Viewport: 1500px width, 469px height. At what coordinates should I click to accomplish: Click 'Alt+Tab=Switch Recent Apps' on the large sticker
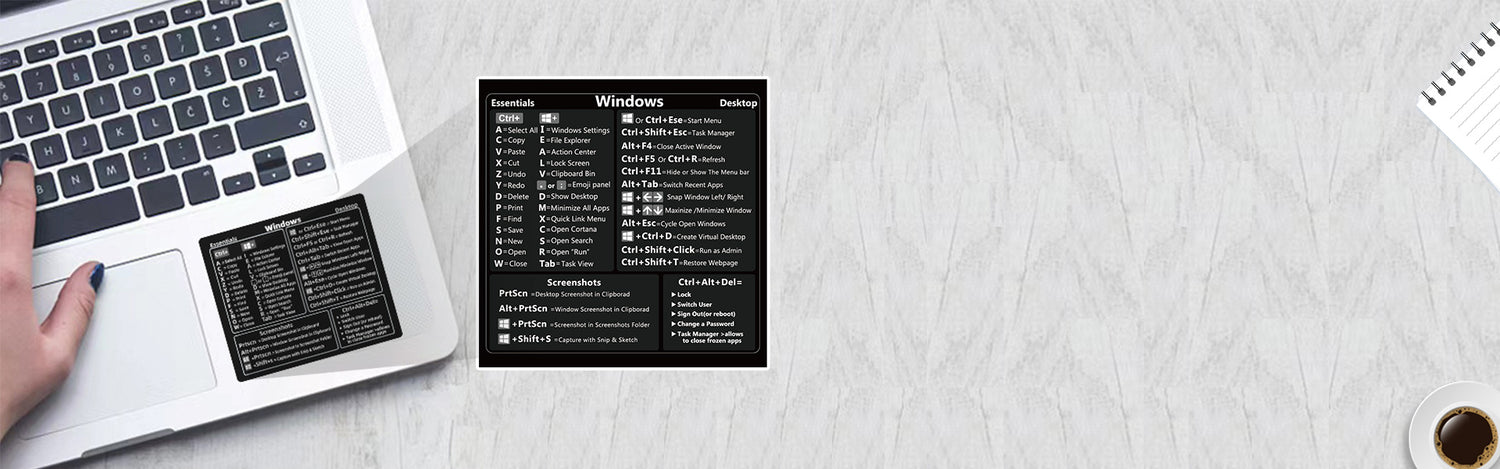coord(670,184)
